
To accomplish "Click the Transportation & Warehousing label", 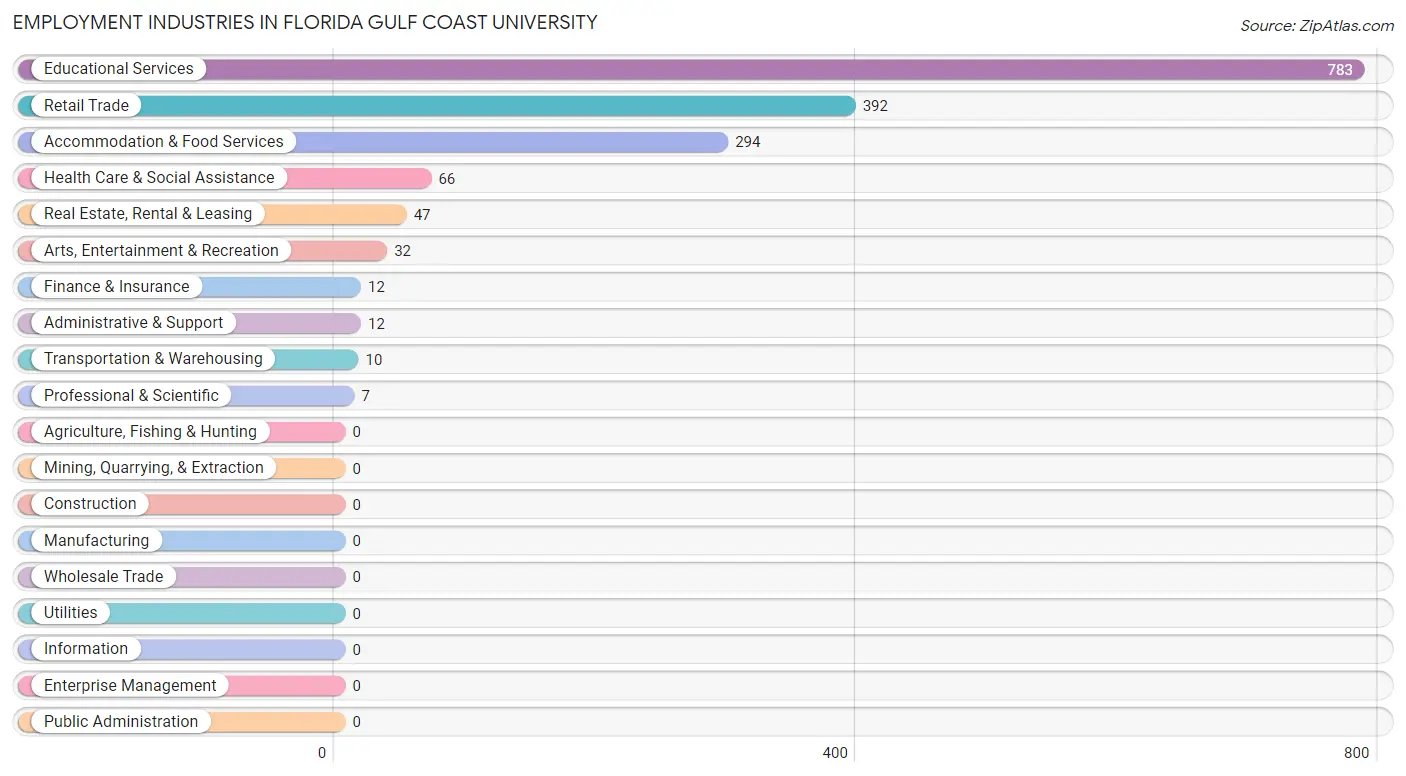I will point(153,358).
